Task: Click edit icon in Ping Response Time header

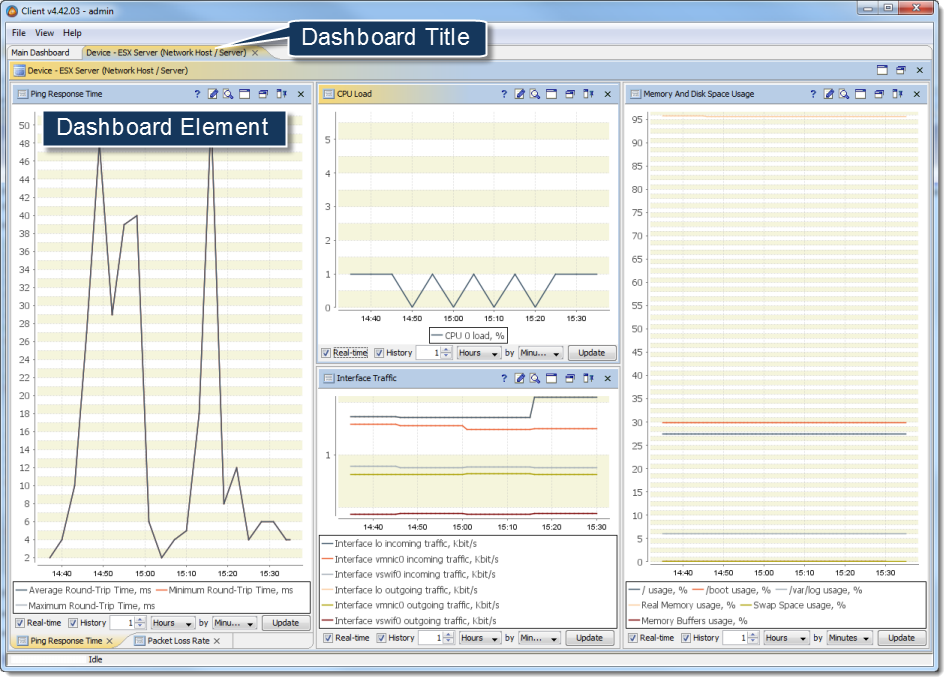Action: pyautogui.click(x=212, y=94)
